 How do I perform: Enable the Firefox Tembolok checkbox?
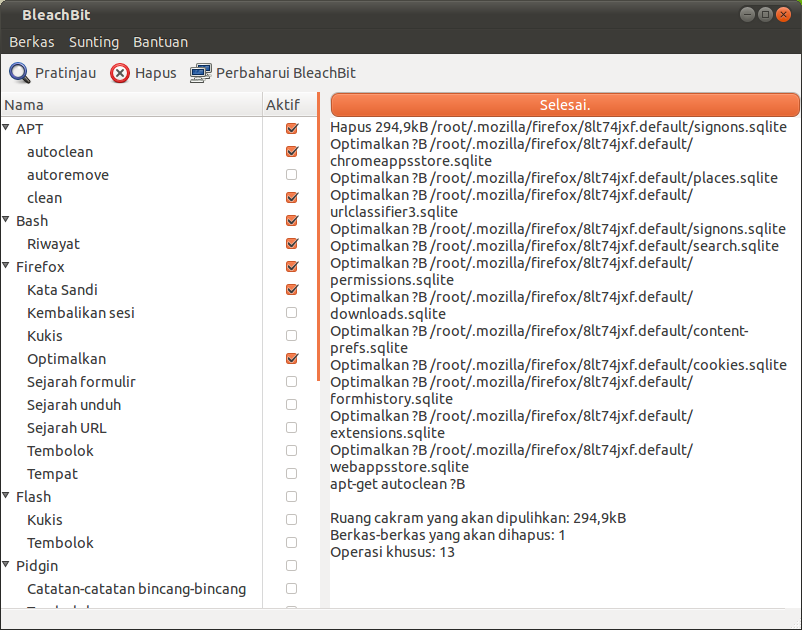click(292, 451)
